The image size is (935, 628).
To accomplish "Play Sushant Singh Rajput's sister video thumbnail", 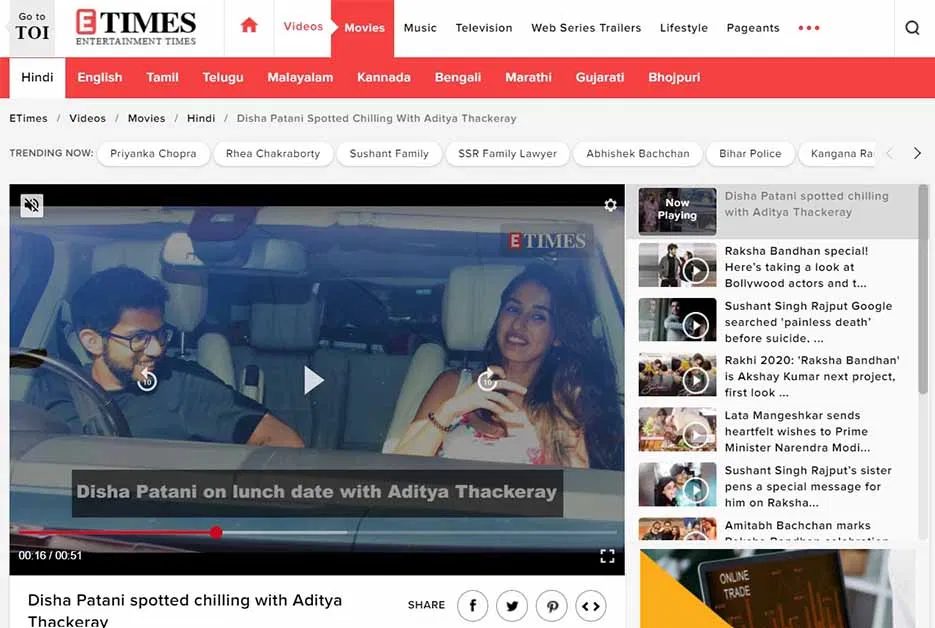I will pyautogui.click(x=677, y=485).
